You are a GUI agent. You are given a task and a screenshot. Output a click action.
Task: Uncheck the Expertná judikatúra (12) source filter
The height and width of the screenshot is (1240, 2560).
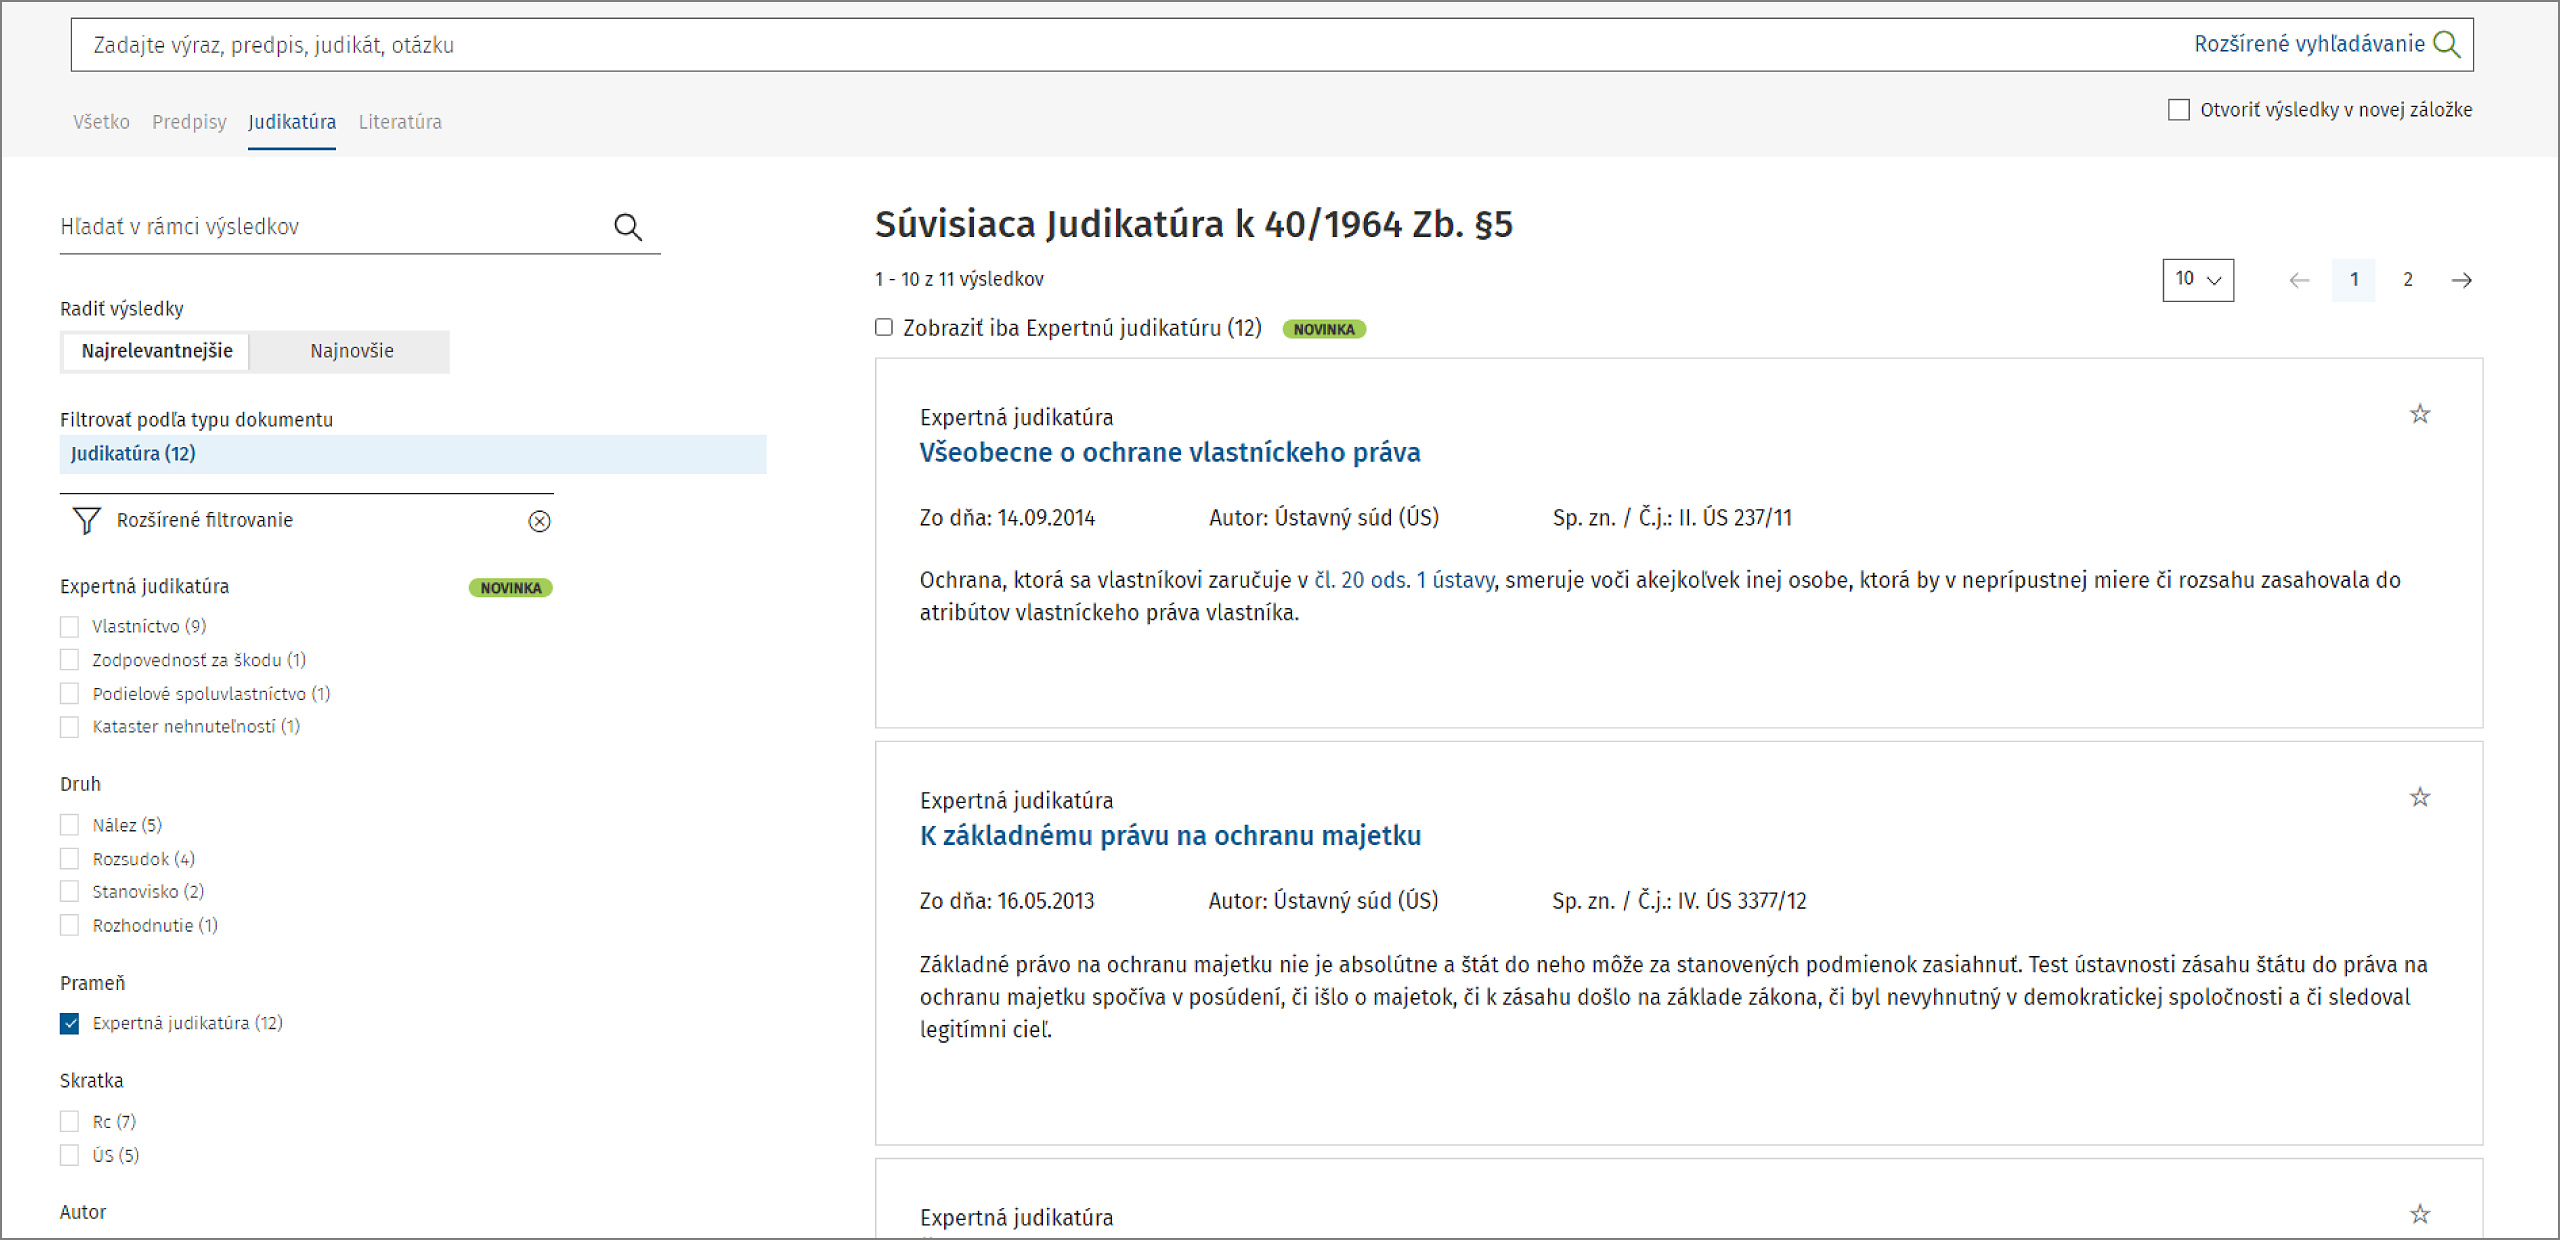(x=70, y=1023)
